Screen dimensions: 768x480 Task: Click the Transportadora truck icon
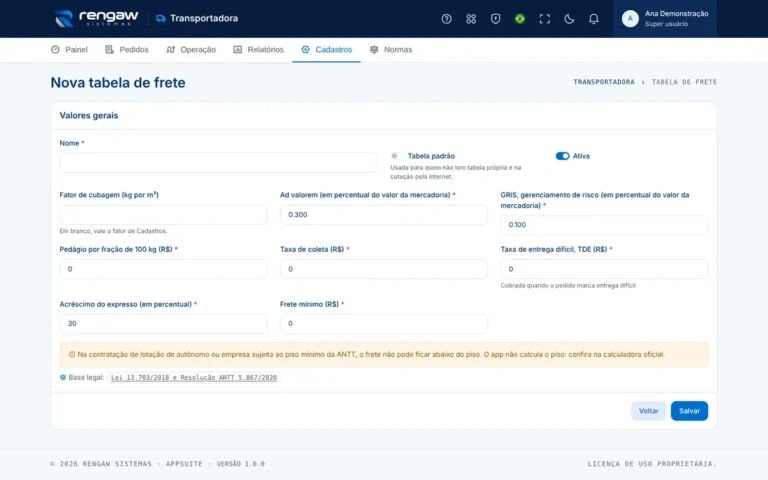click(161, 19)
